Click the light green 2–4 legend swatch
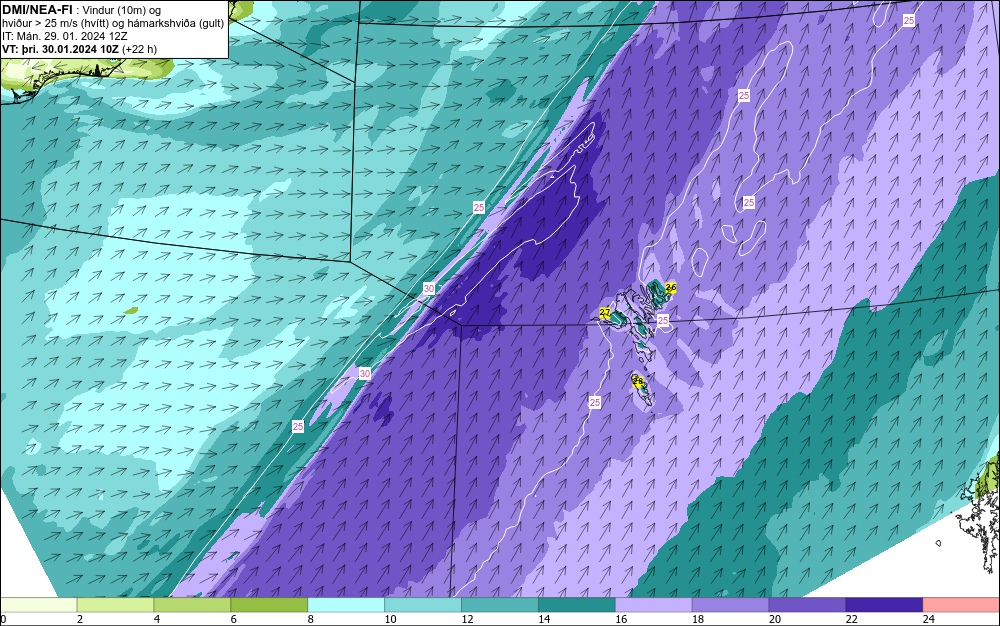 [x=115, y=605]
